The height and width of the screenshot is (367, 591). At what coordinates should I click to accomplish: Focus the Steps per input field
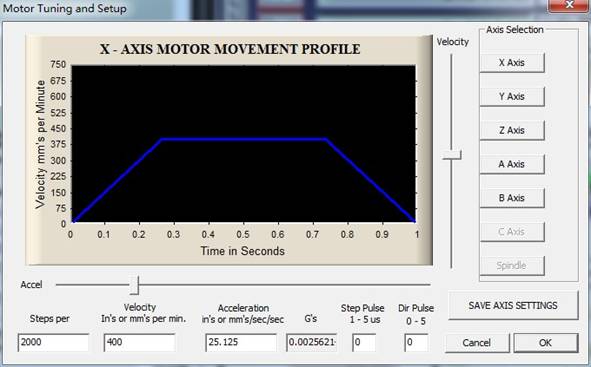coord(53,343)
